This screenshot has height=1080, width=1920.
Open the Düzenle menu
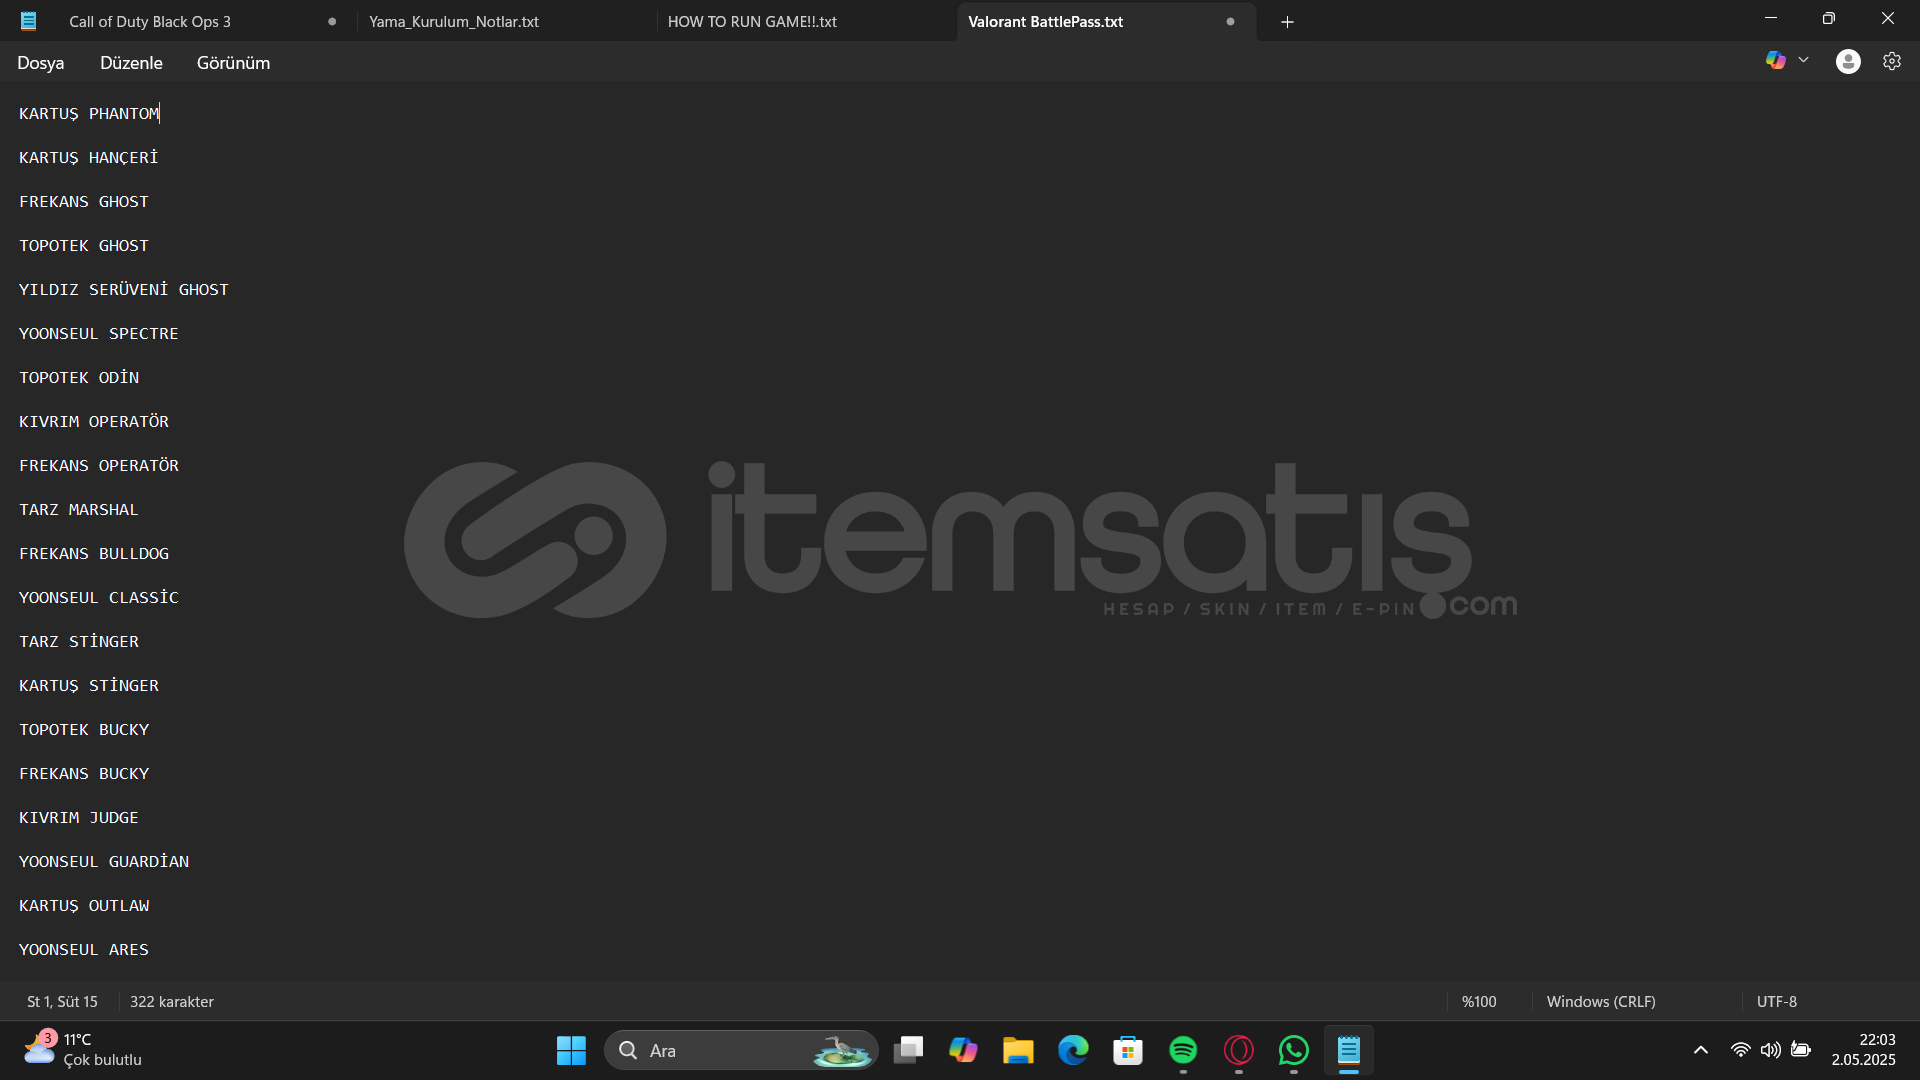coord(131,63)
